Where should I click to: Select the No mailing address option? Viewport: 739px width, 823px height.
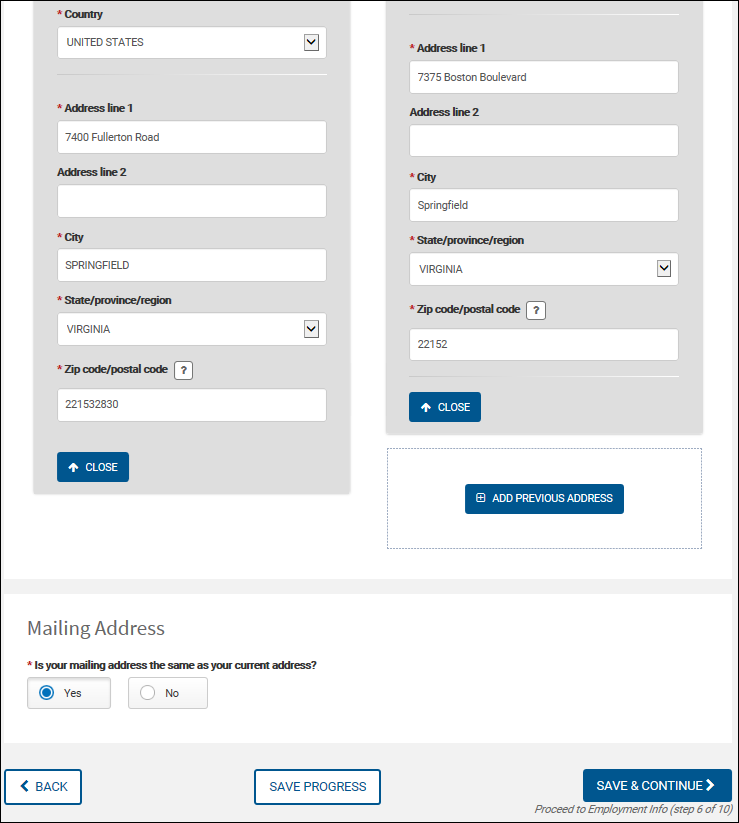click(x=168, y=693)
